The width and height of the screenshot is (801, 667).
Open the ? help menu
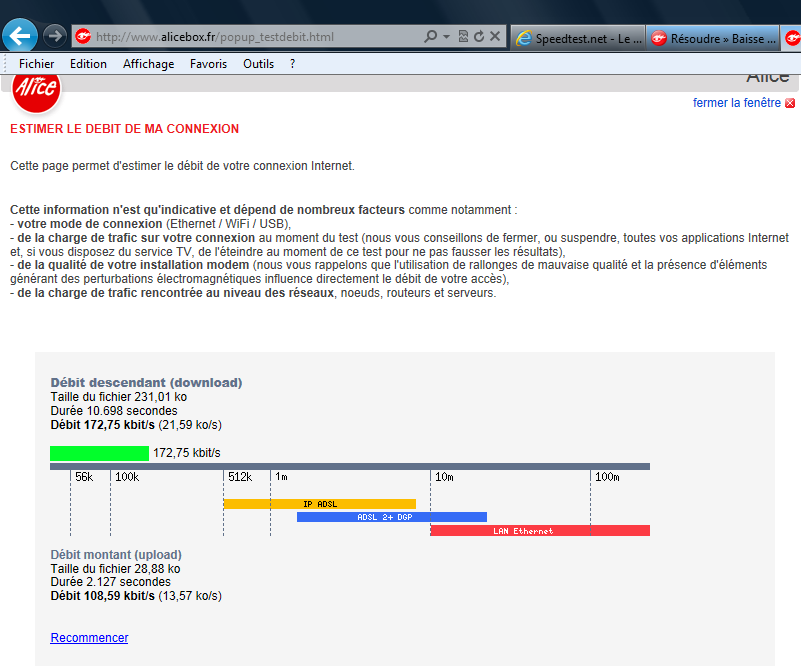point(292,64)
